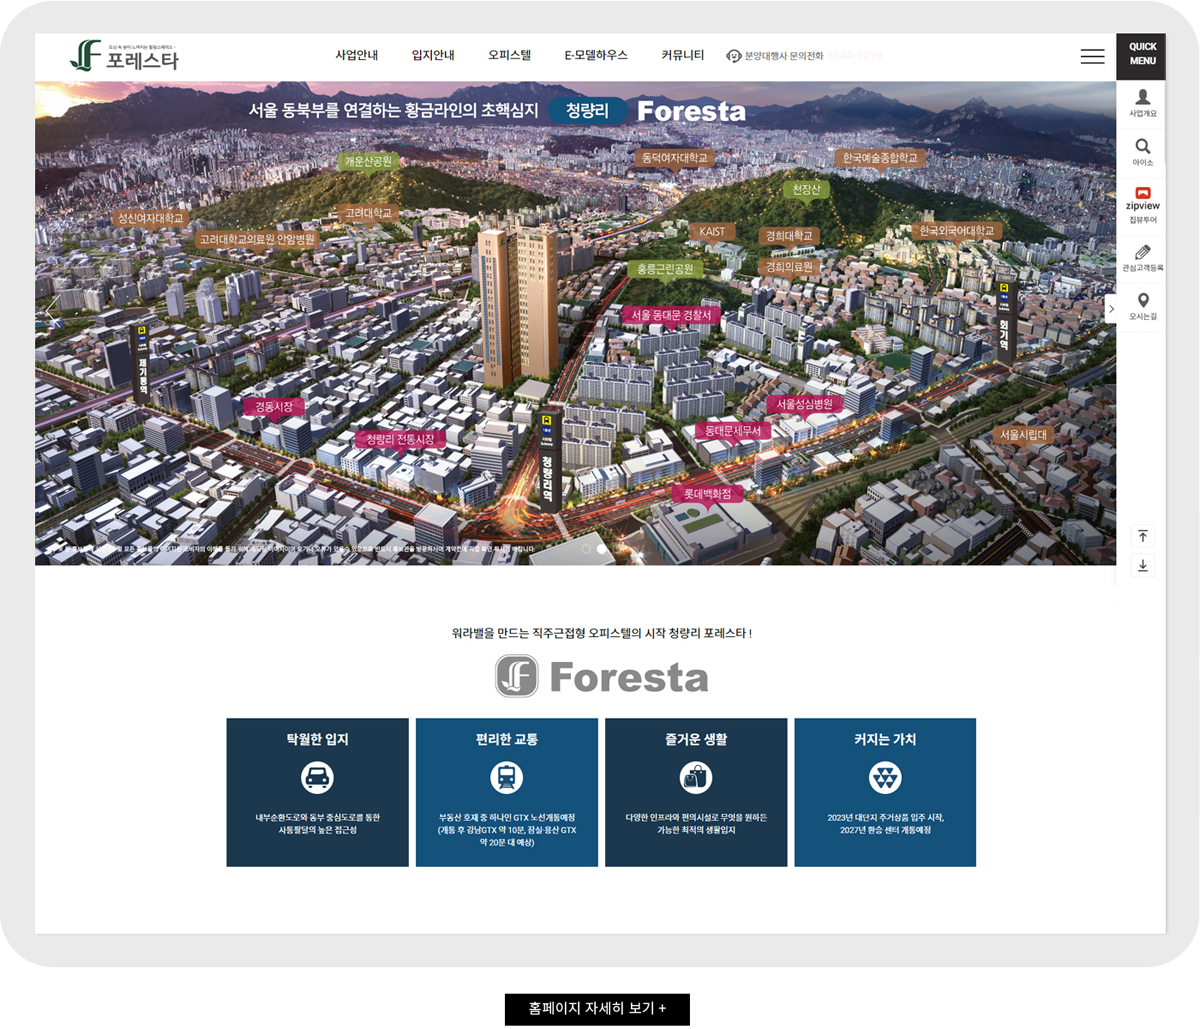This screenshot has height=1029, width=1200.
Task: Open the hamburger menu icon
Action: pyautogui.click(x=1092, y=57)
